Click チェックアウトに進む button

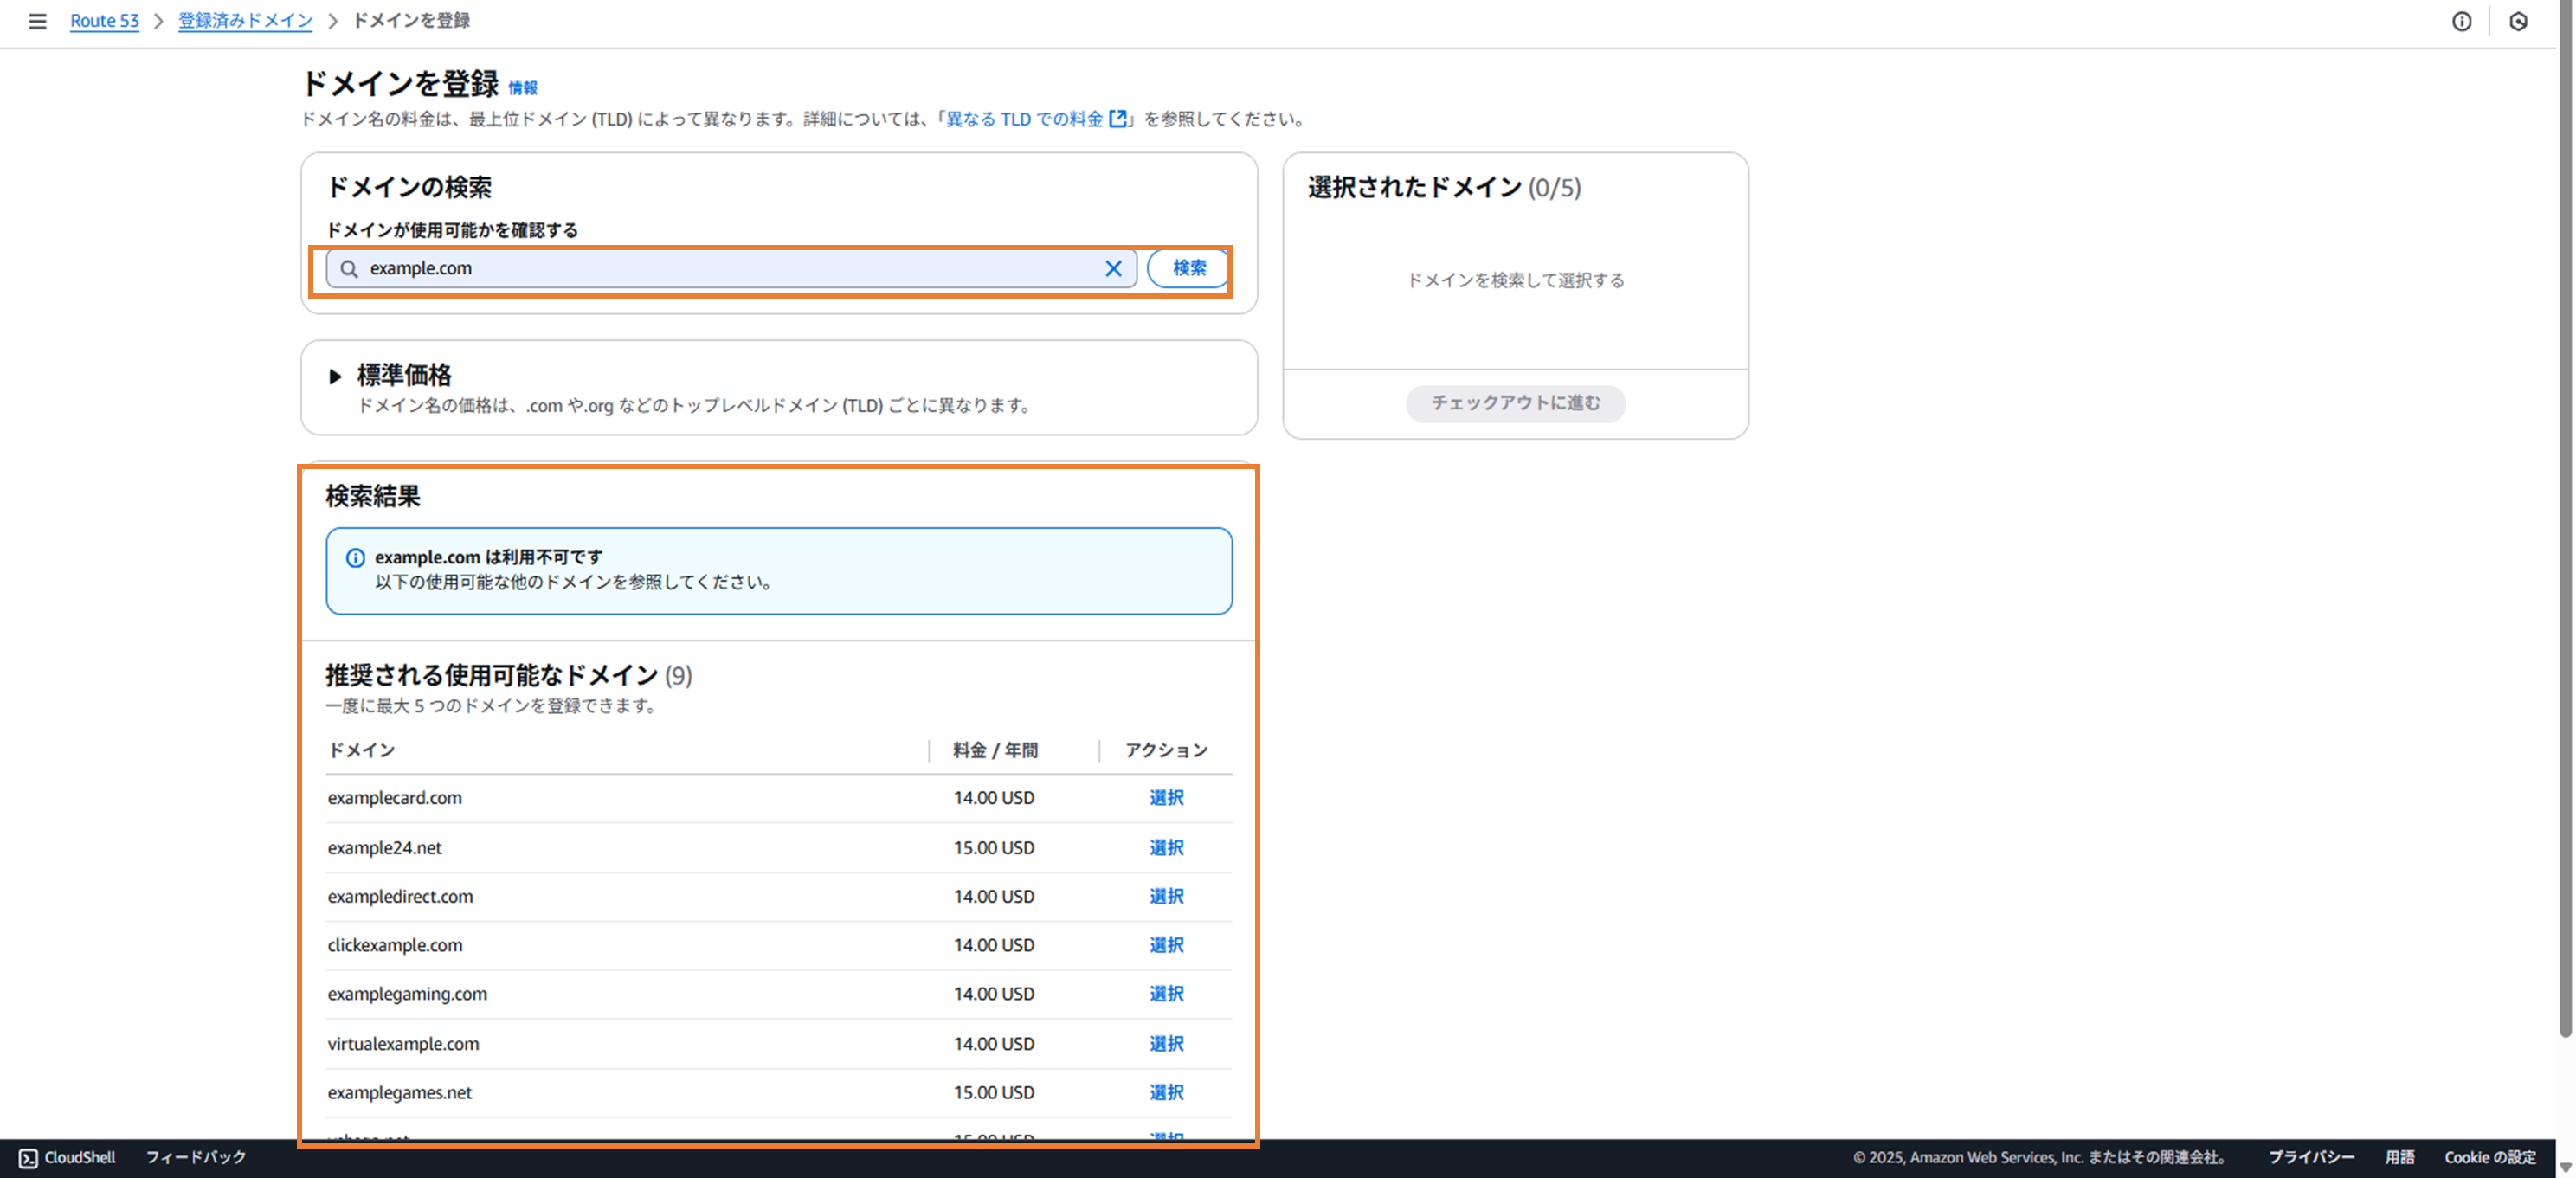tap(1514, 403)
